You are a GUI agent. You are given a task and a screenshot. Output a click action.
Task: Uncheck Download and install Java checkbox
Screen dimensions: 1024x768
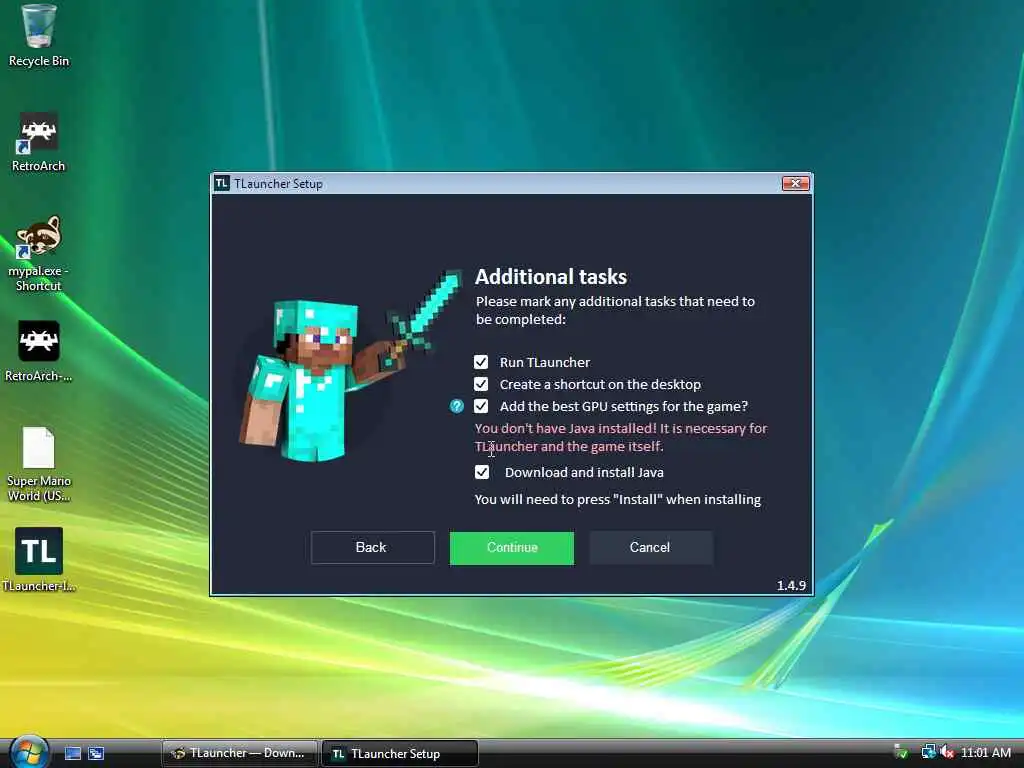pyautogui.click(x=482, y=472)
